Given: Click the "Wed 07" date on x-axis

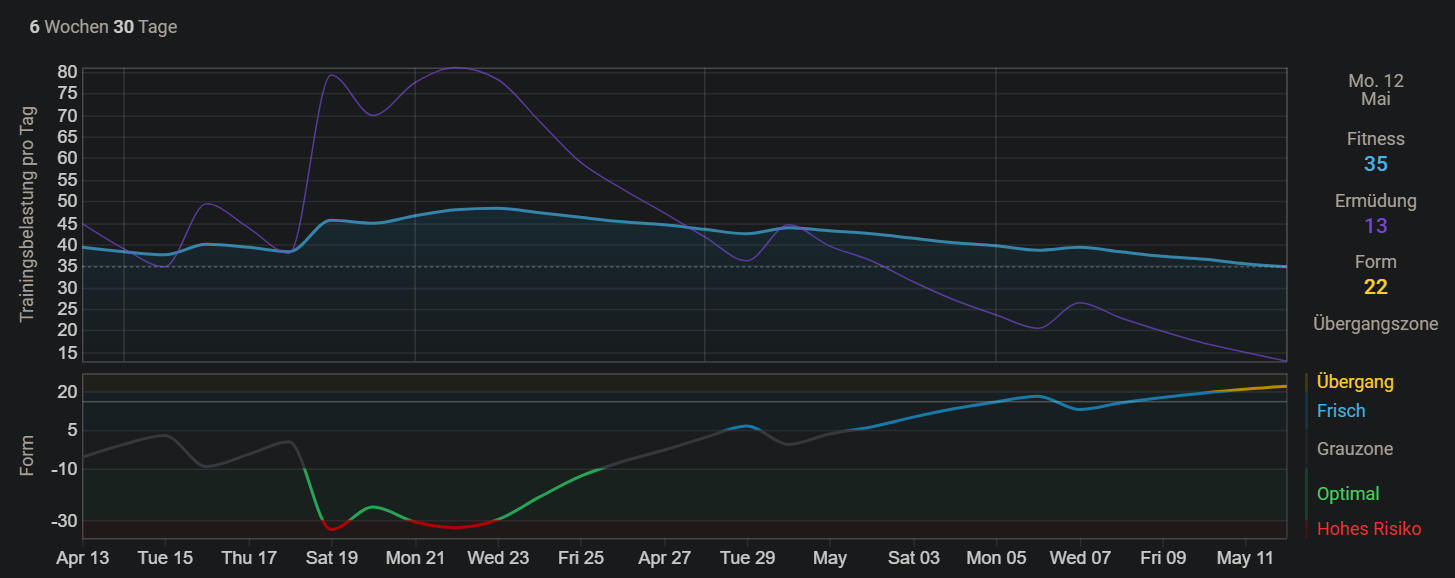Looking at the screenshot, I should click(1080, 558).
